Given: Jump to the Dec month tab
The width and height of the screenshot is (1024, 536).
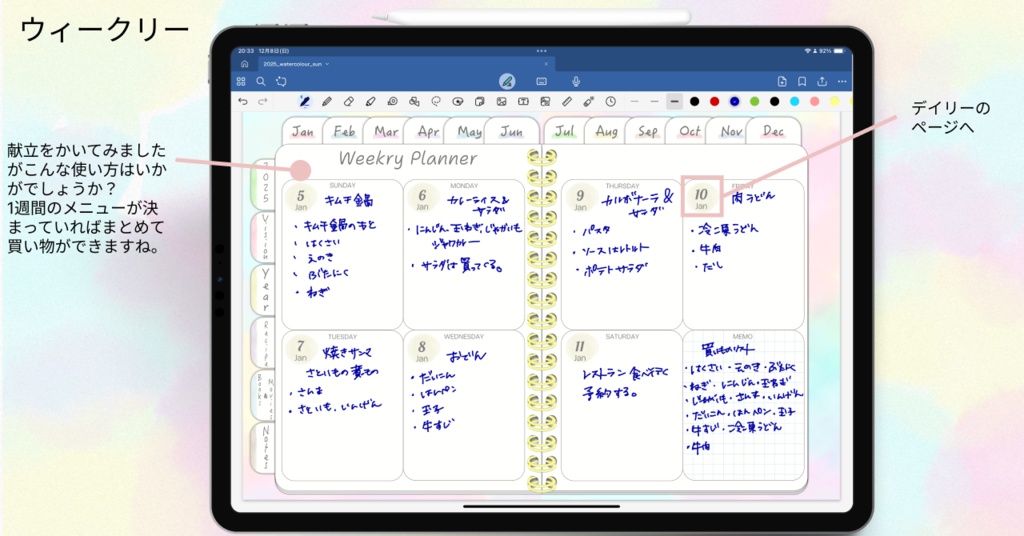Looking at the screenshot, I should coord(773,131).
